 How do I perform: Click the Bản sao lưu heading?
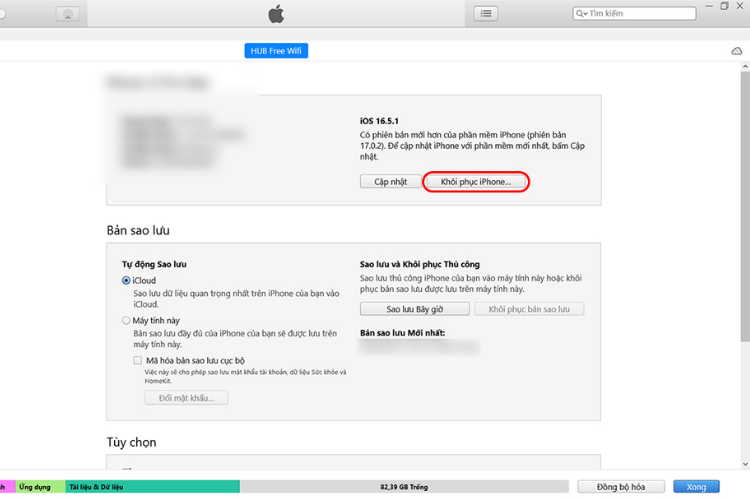[x=138, y=231]
